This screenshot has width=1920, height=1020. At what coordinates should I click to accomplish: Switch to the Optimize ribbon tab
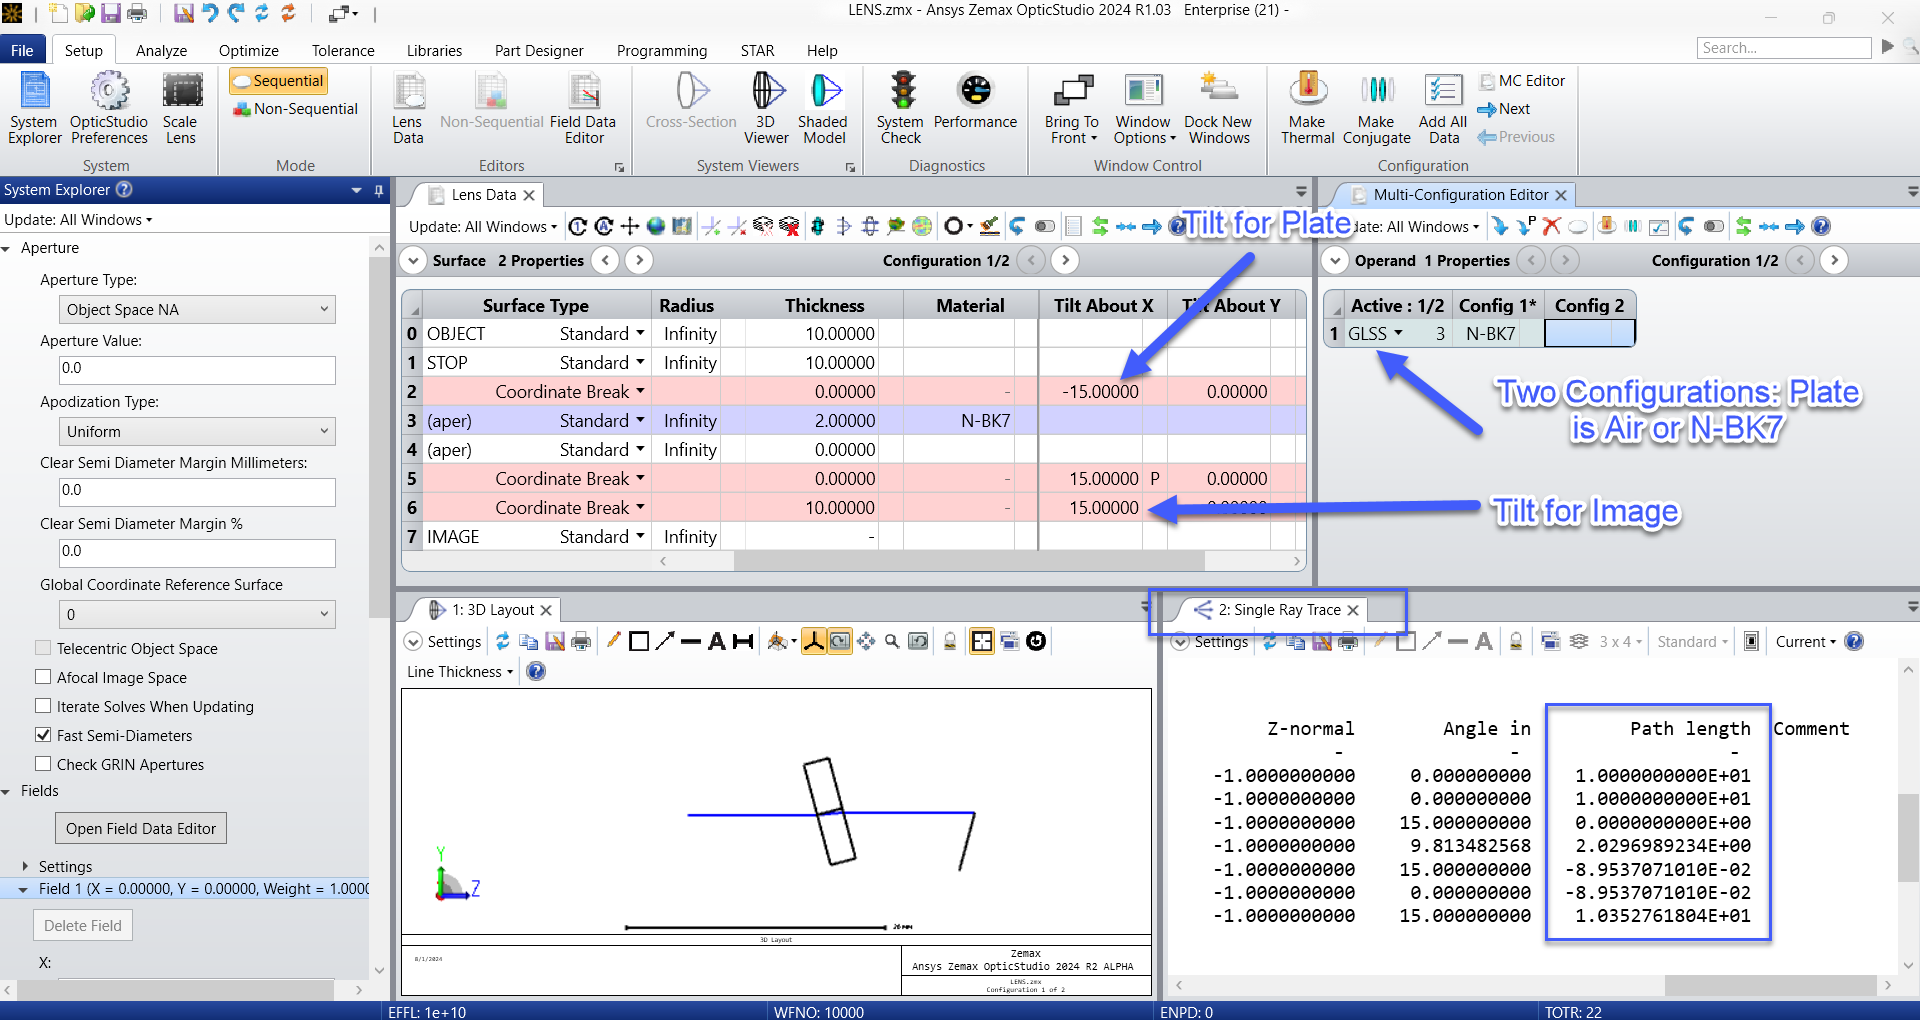[249, 50]
